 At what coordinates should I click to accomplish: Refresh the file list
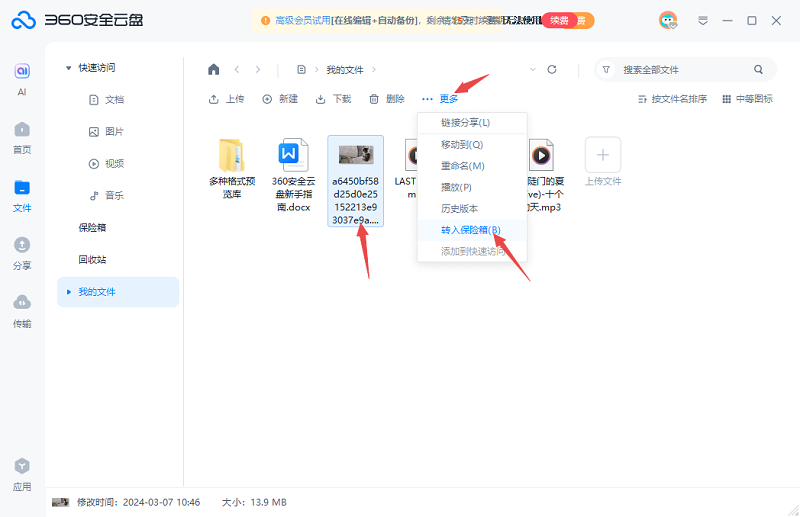[x=552, y=69]
